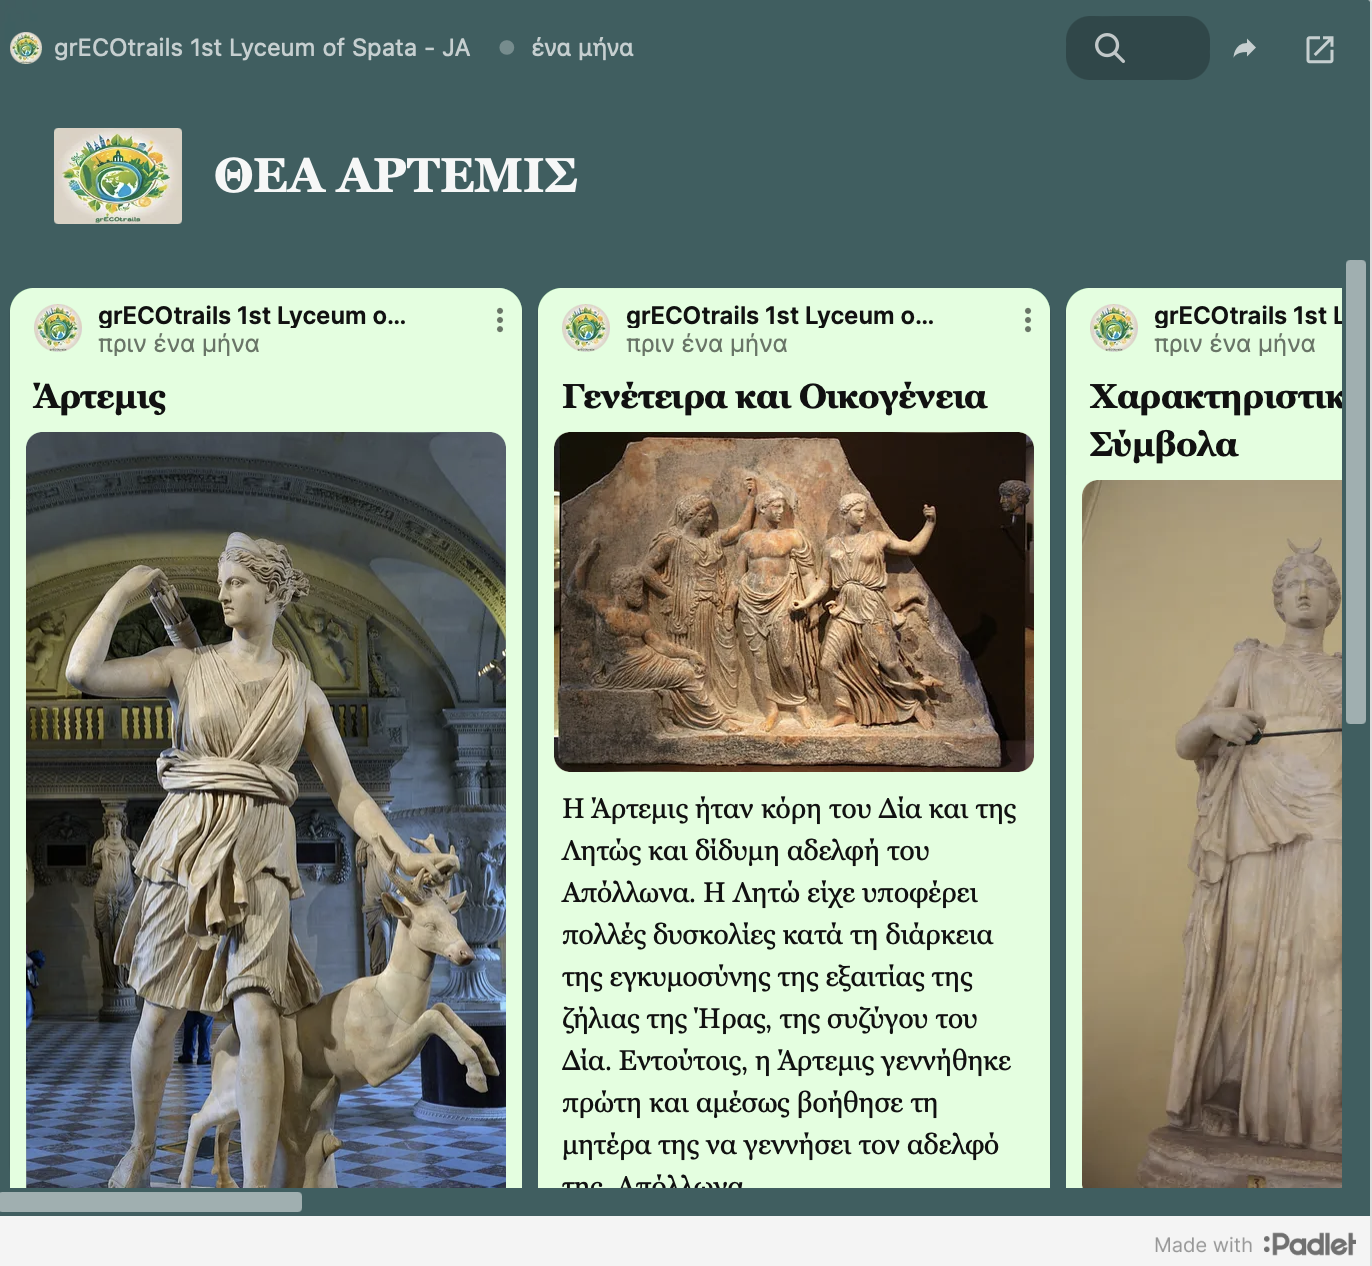The height and width of the screenshot is (1266, 1372).
Task: Click author avatar on Γενέτειρα και Οικογένεια post
Action: pyautogui.click(x=586, y=328)
